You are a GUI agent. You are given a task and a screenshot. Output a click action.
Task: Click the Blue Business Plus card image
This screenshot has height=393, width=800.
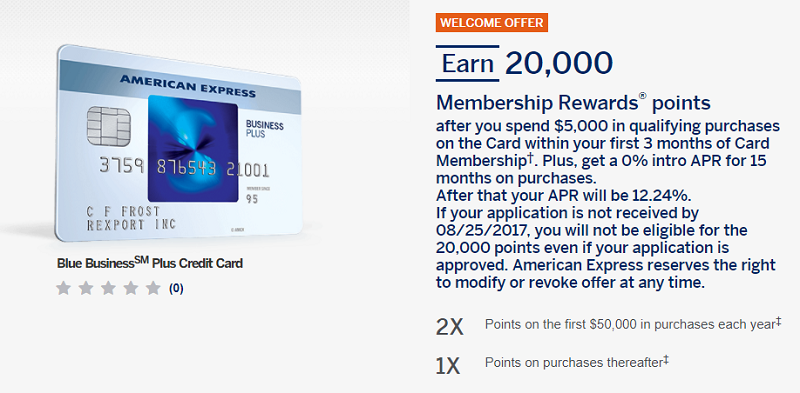coord(179,143)
